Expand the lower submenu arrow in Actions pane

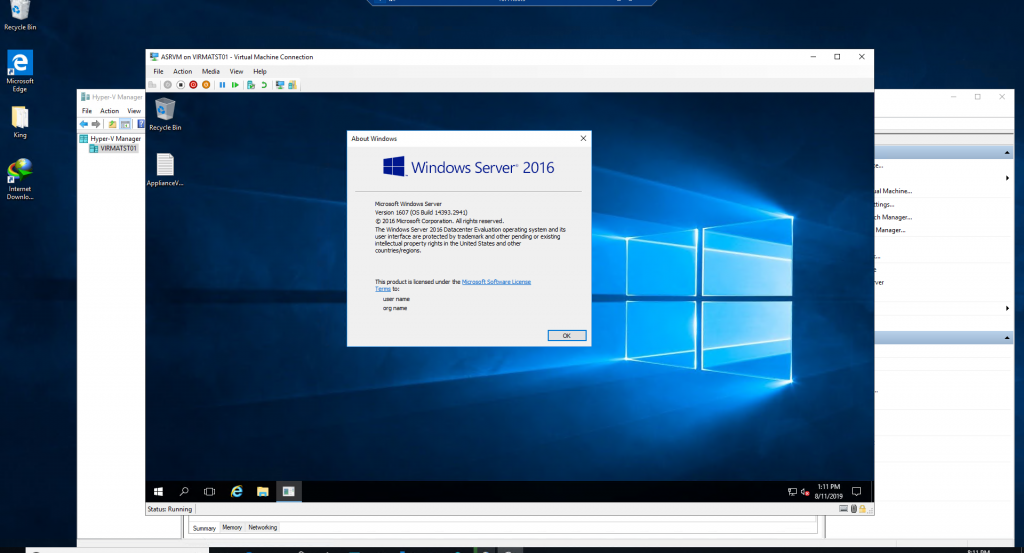click(1007, 308)
